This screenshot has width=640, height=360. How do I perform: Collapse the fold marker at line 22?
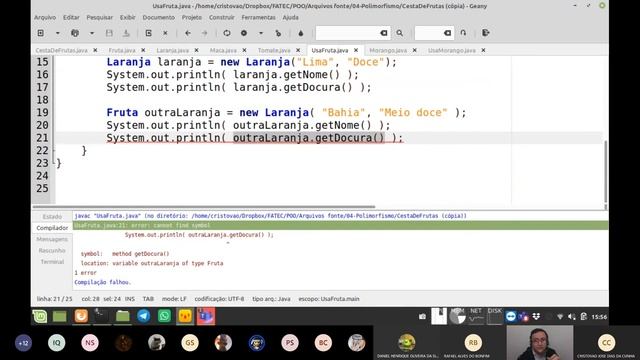(53, 151)
